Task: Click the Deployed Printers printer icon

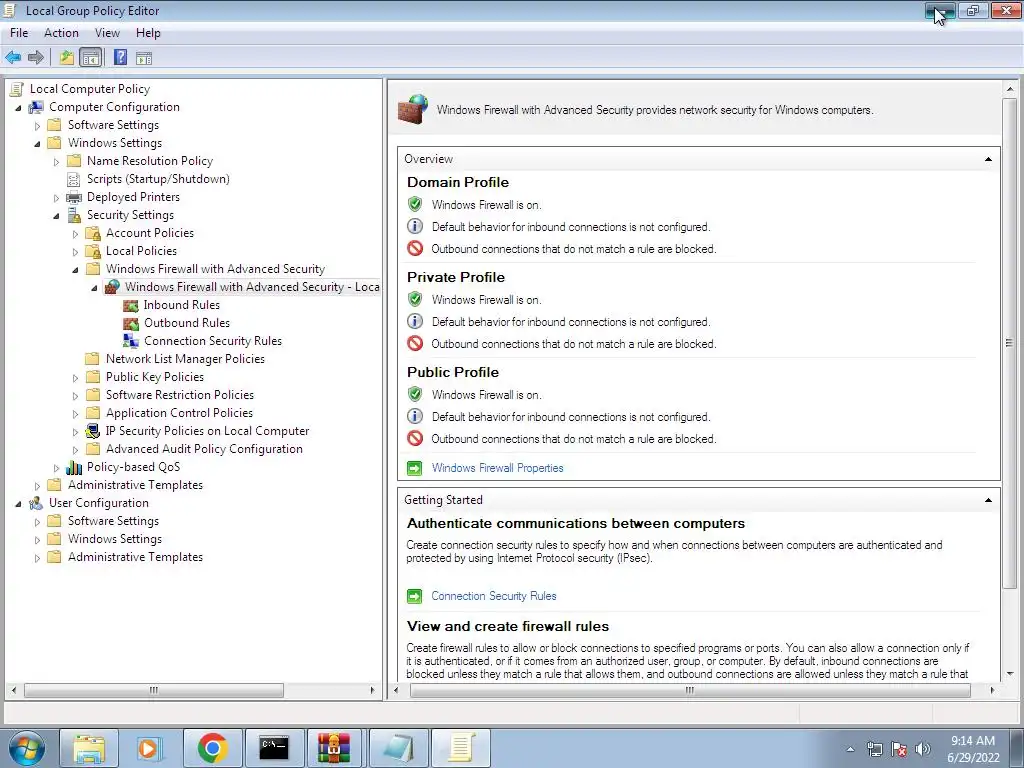Action: 74,197
